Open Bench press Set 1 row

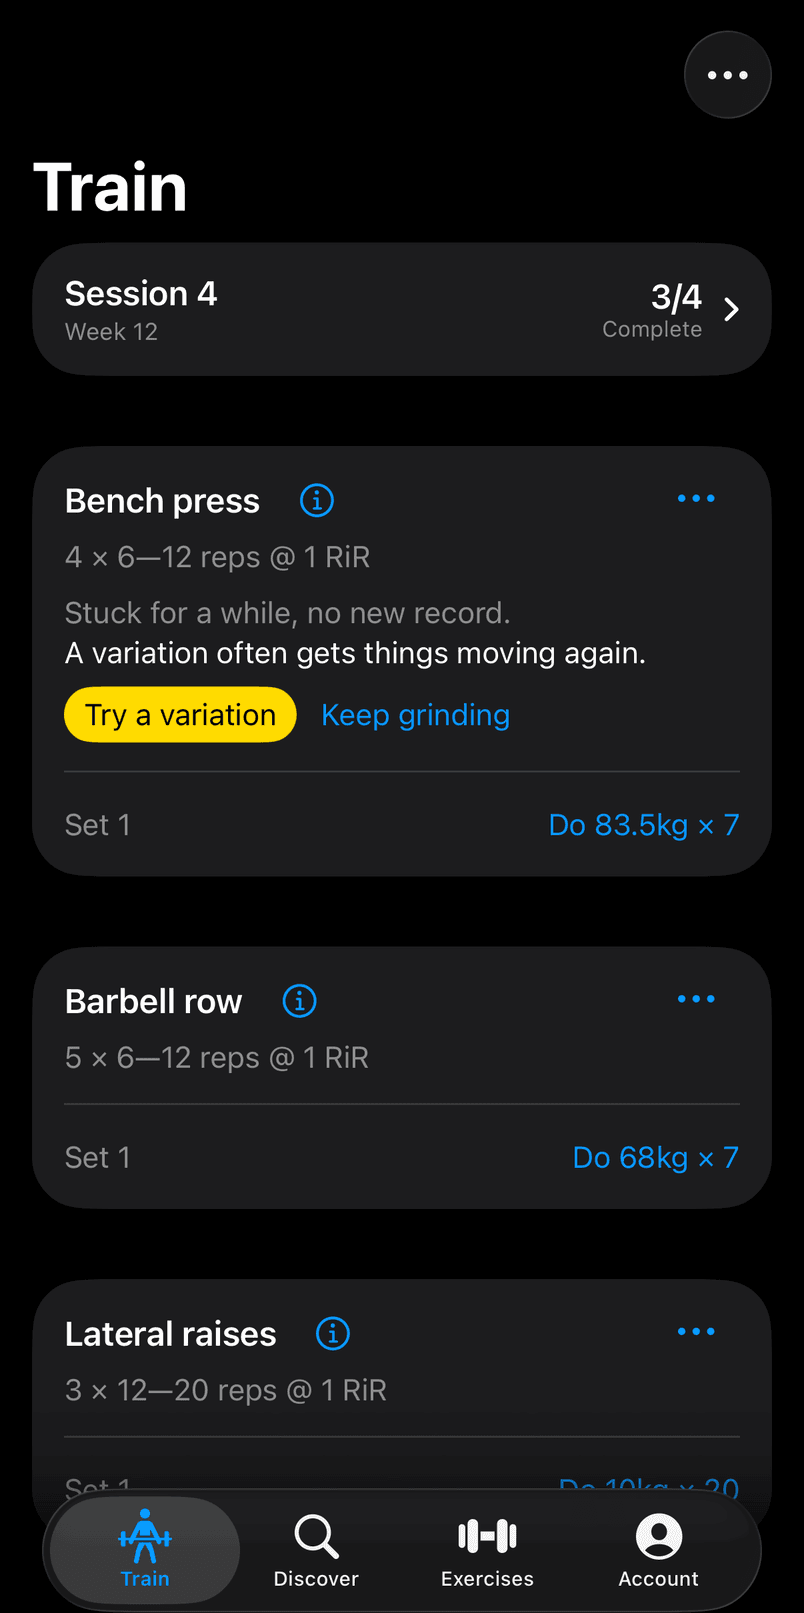pos(402,825)
